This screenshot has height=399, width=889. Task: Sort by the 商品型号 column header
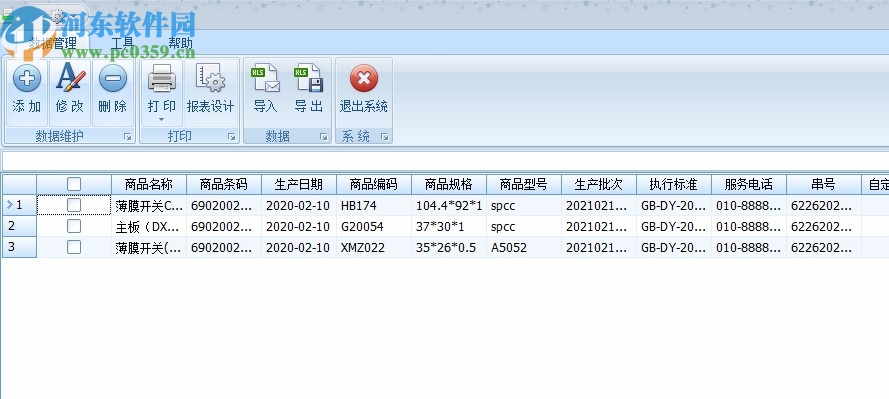(524, 184)
